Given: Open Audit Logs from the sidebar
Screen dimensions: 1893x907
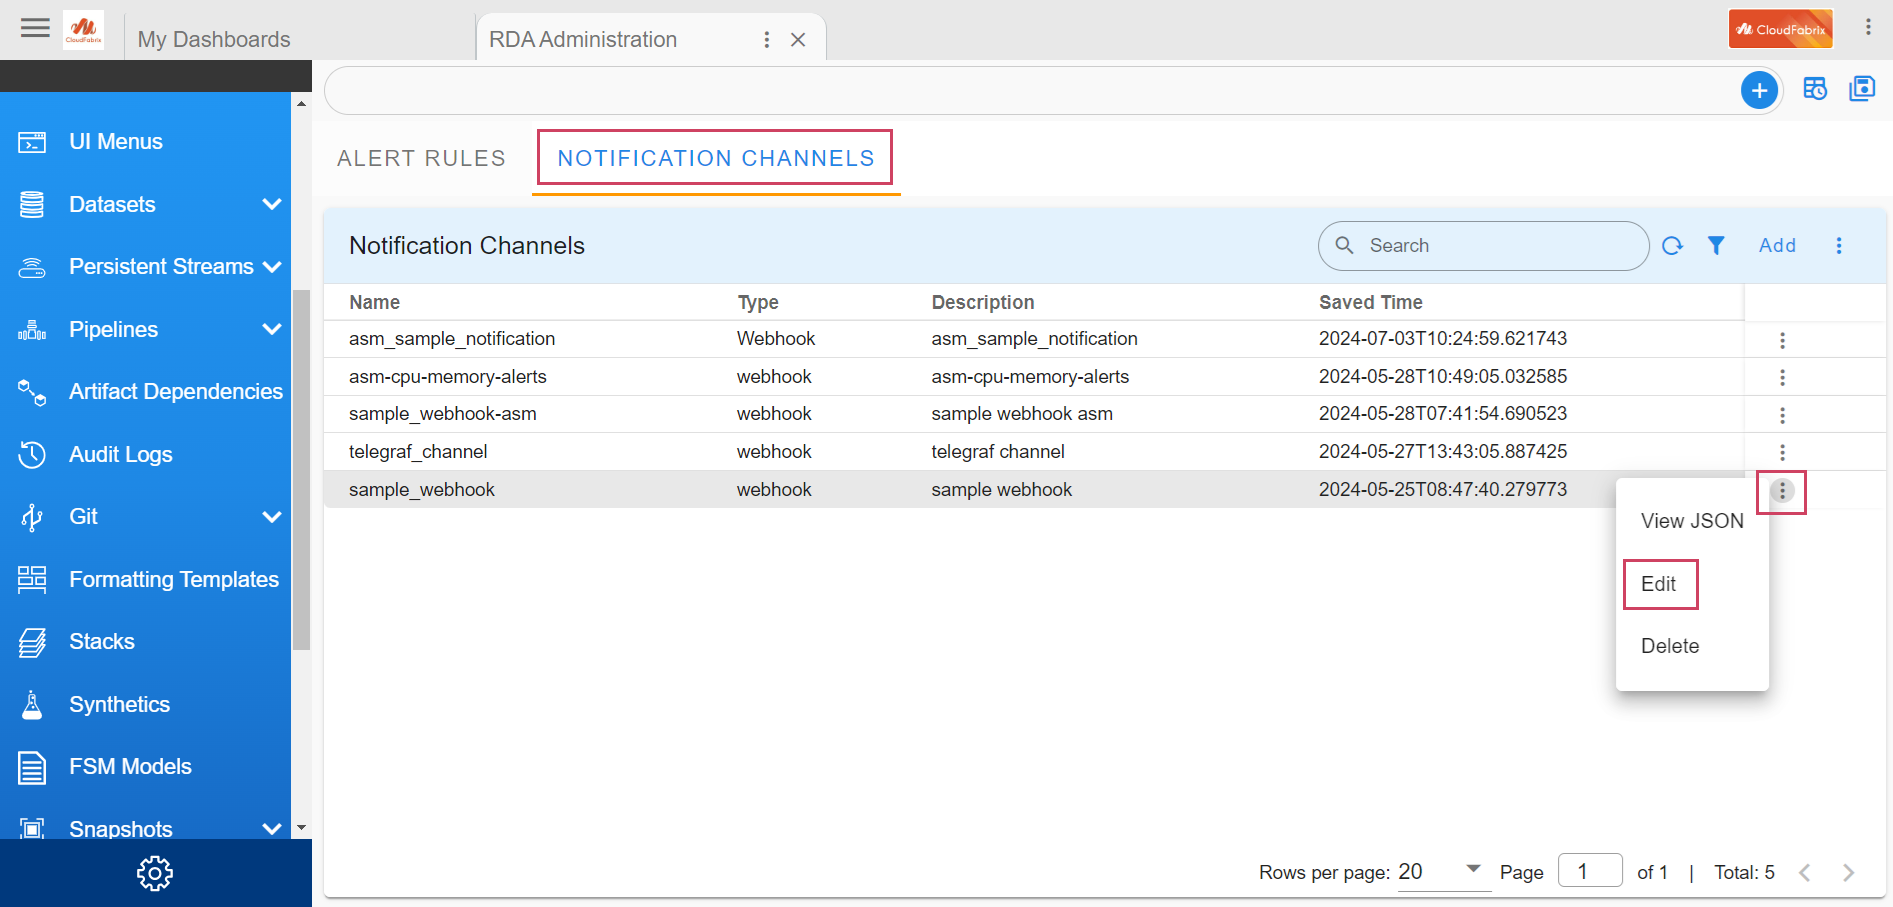Looking at the screenshot, I should click(x=121, y=455).
